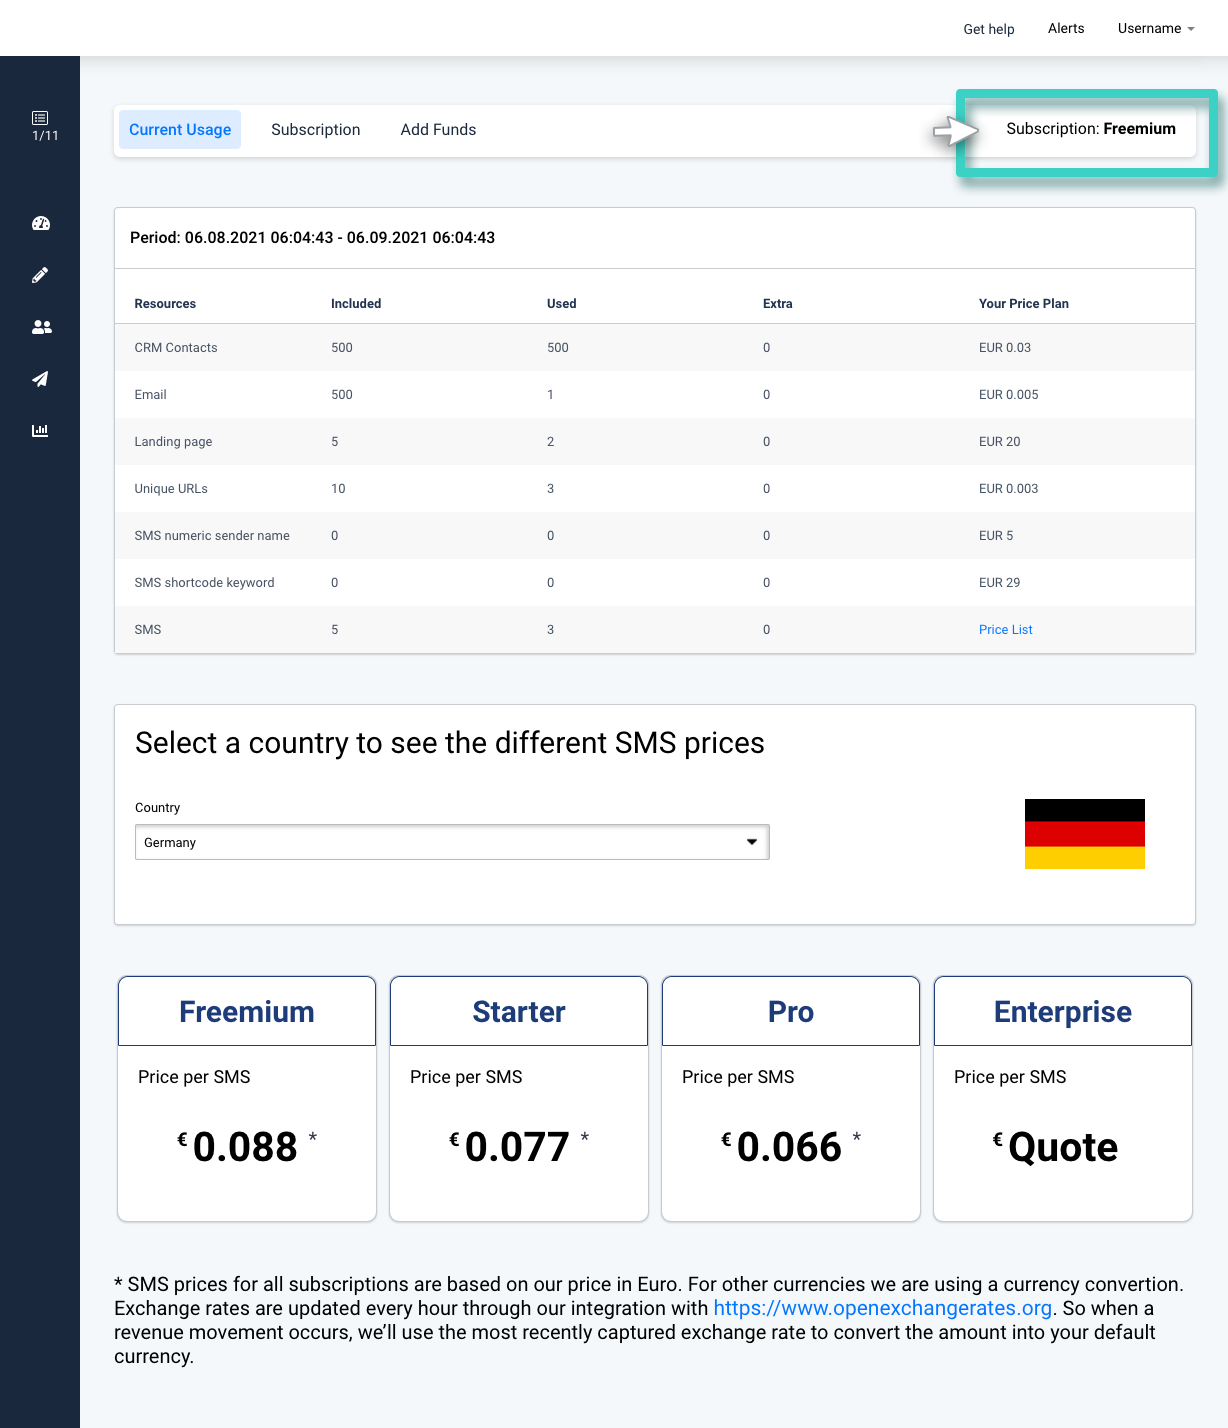Viewport: 1228px width, 1428px height.
Task: Click the SMS shortcode keyword row
Action: [x=655, y=583]
